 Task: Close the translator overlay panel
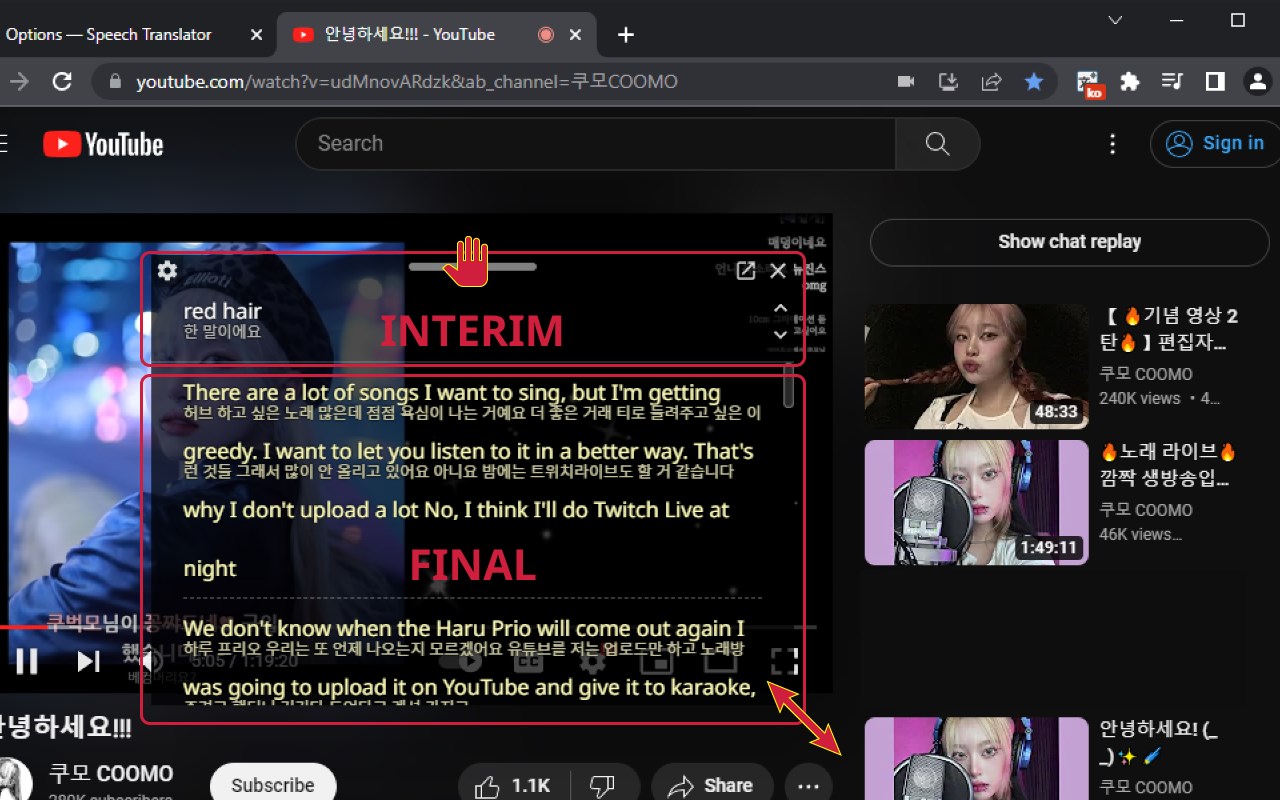[778, 271]
